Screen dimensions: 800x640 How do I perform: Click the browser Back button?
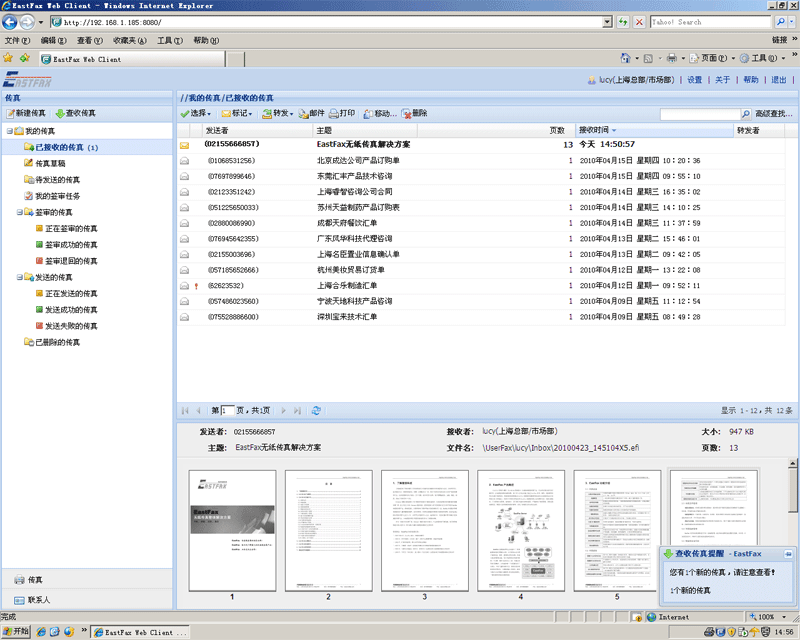[10, 22]
